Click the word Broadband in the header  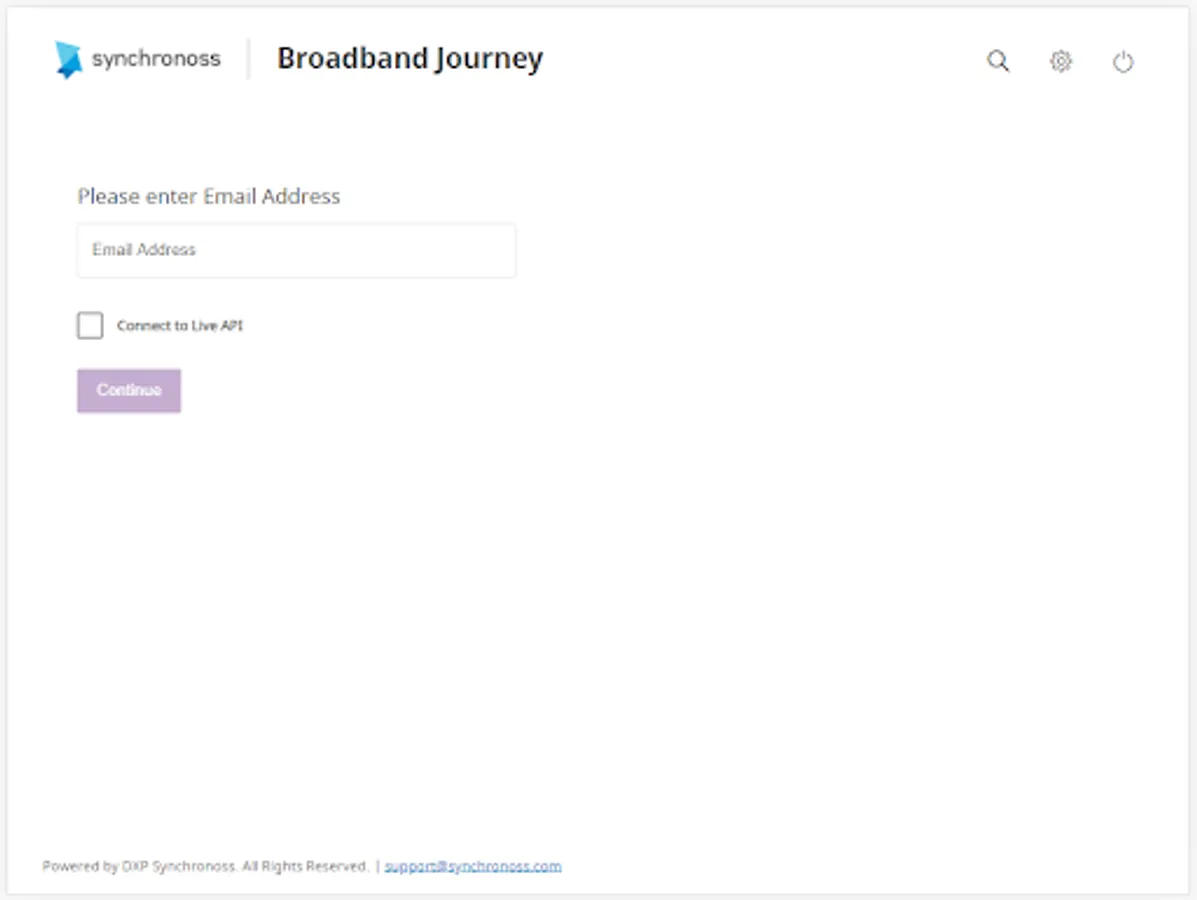pyautogui.click(x=351, y=59)
